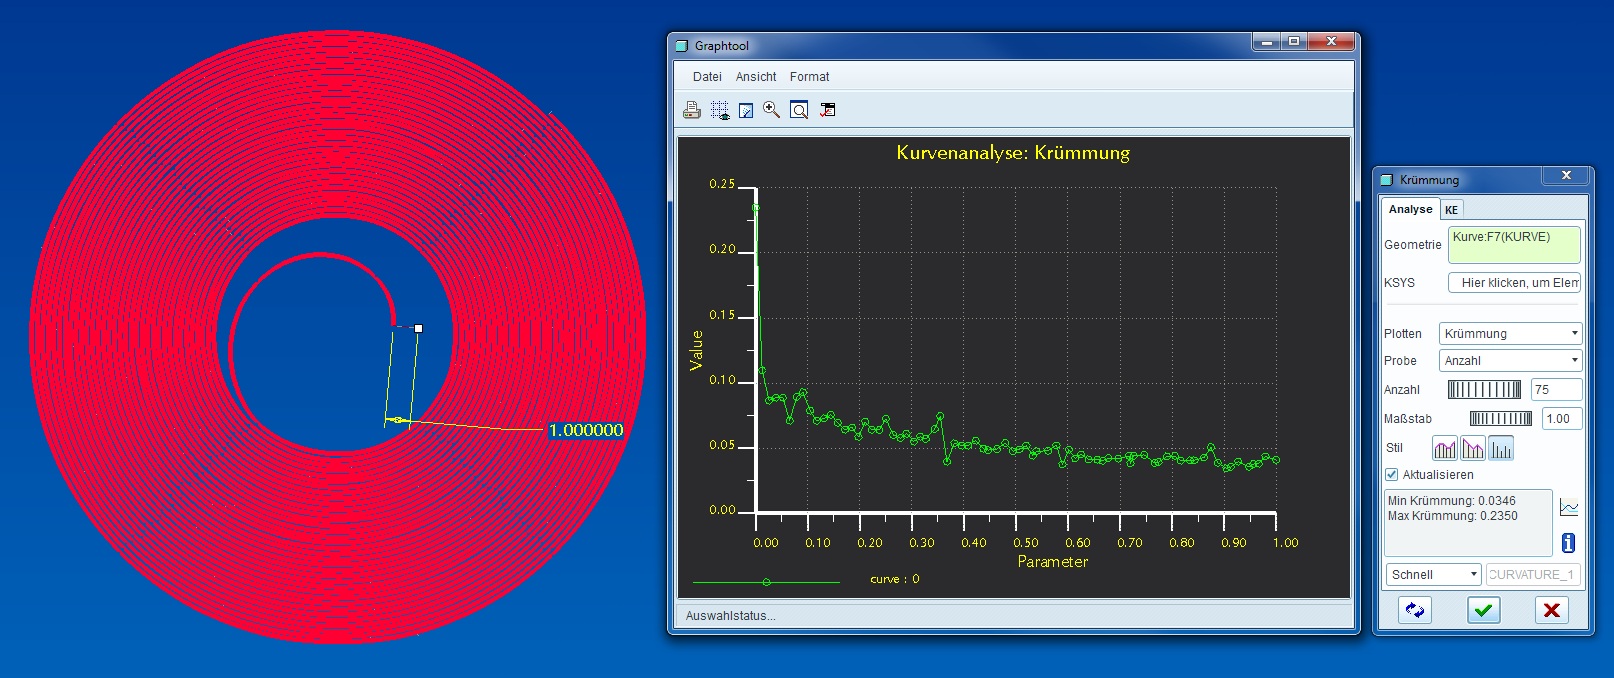Click the CURVATURE_1 name field
The width and height of the screenshot is (1614, 678).
click(1533, 575)
